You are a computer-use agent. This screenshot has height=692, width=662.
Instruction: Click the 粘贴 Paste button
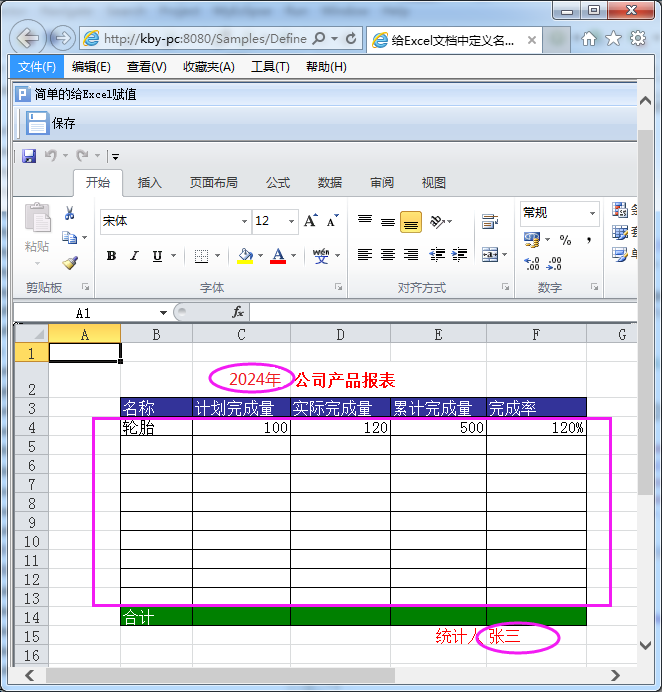[x=37, y=230]
